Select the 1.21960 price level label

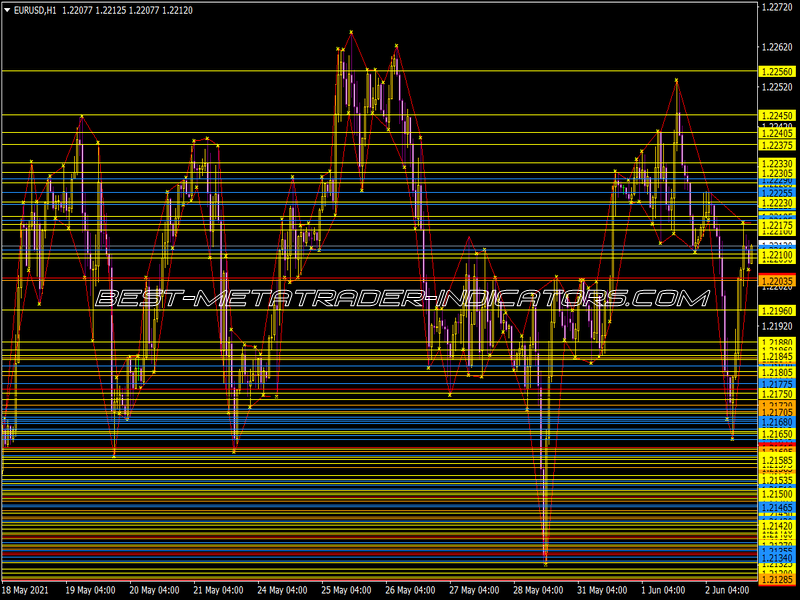pyautogui.click(x=777, y=311)
